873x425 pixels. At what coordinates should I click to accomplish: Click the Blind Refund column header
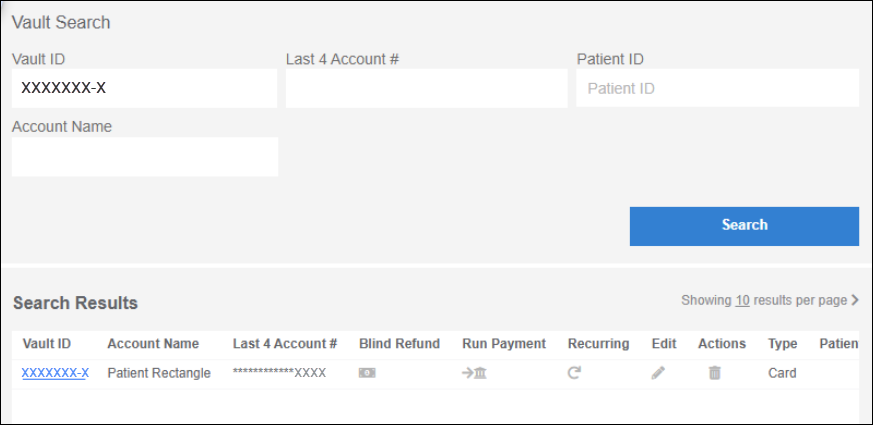pyautogui.click(x=399, y=344)
